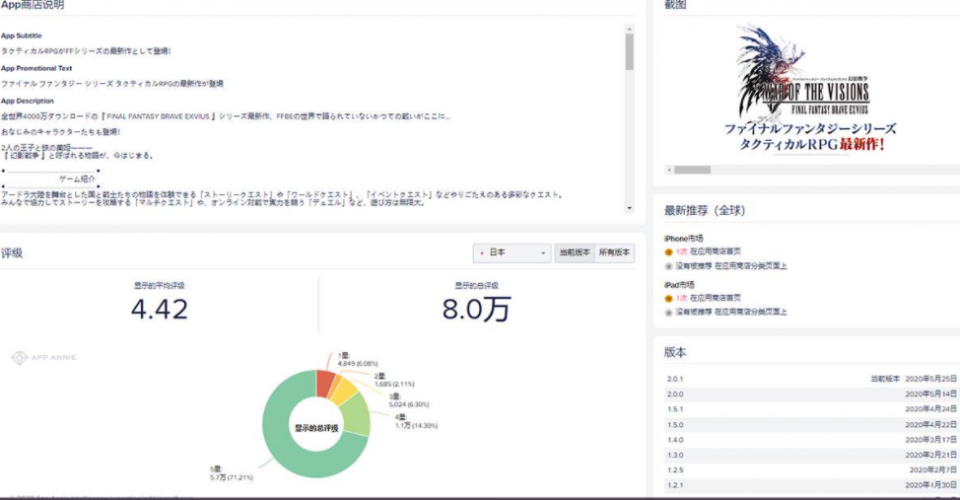The width and height of the screenshot is (960, 500).
Task: Click the App Description heading
Action: tap(28, 100)
